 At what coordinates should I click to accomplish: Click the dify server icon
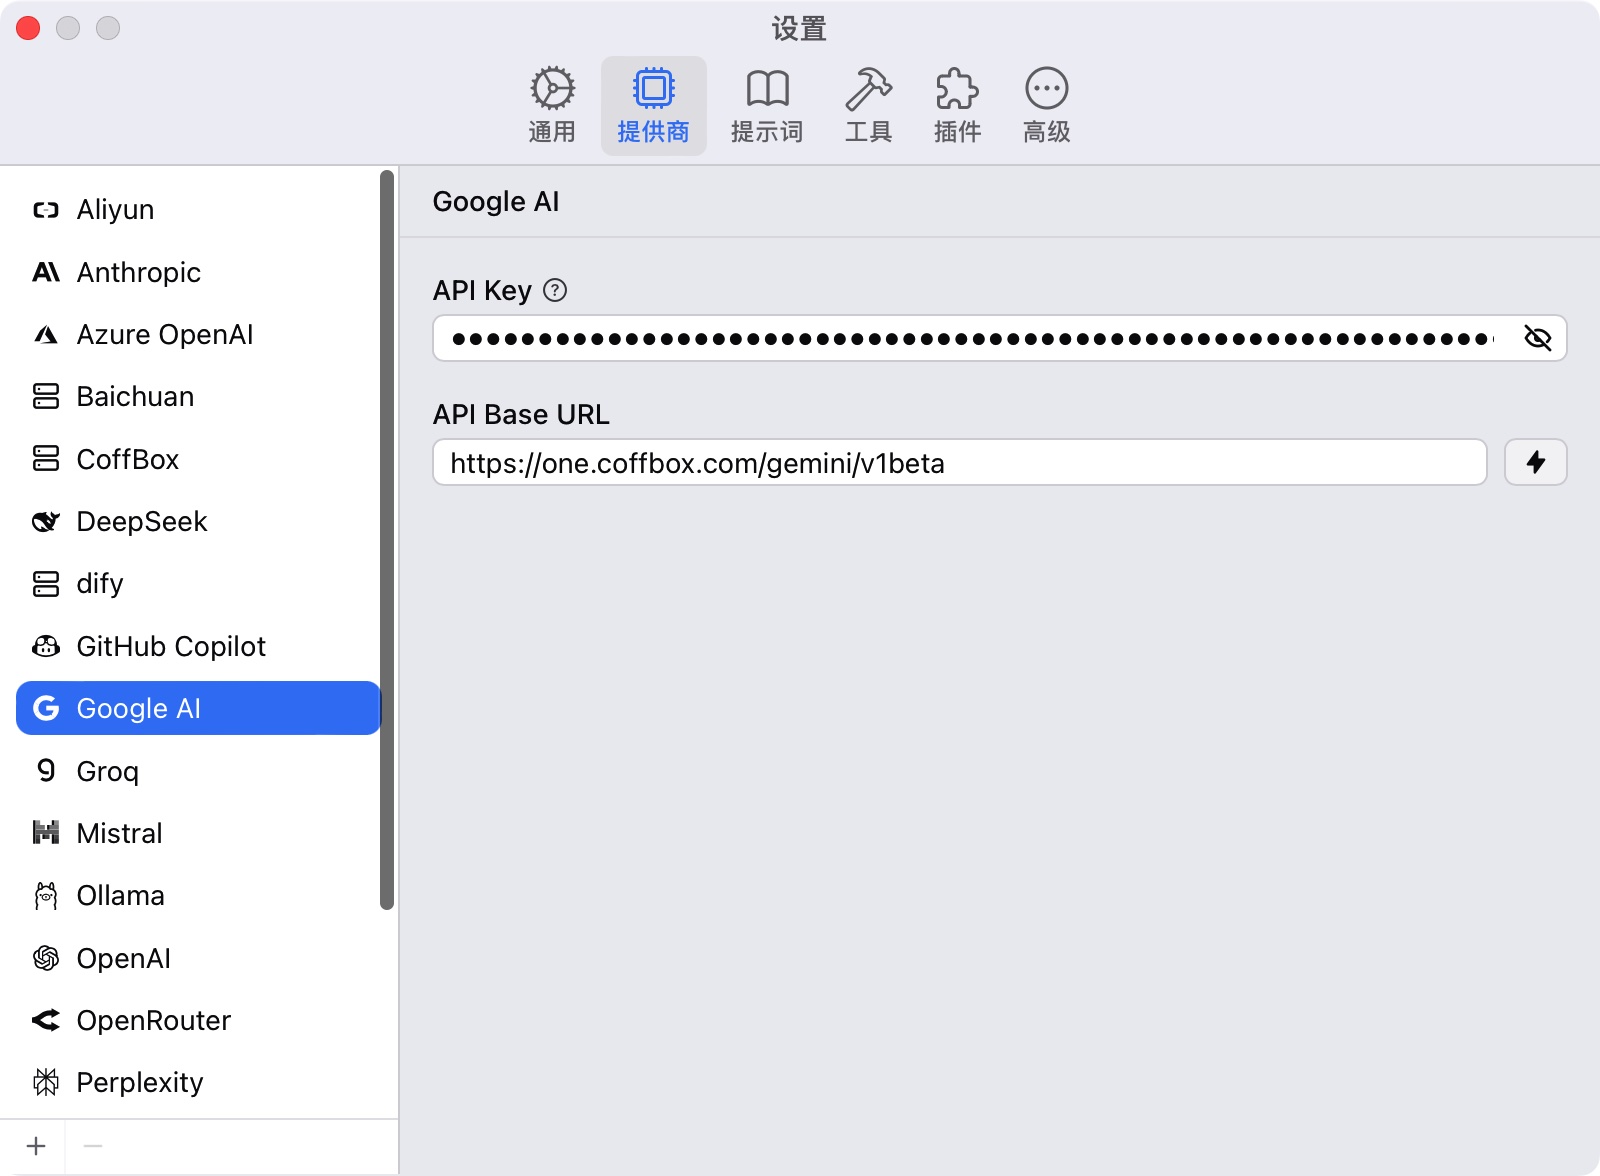pyautogui.click(x=46, y=584)
